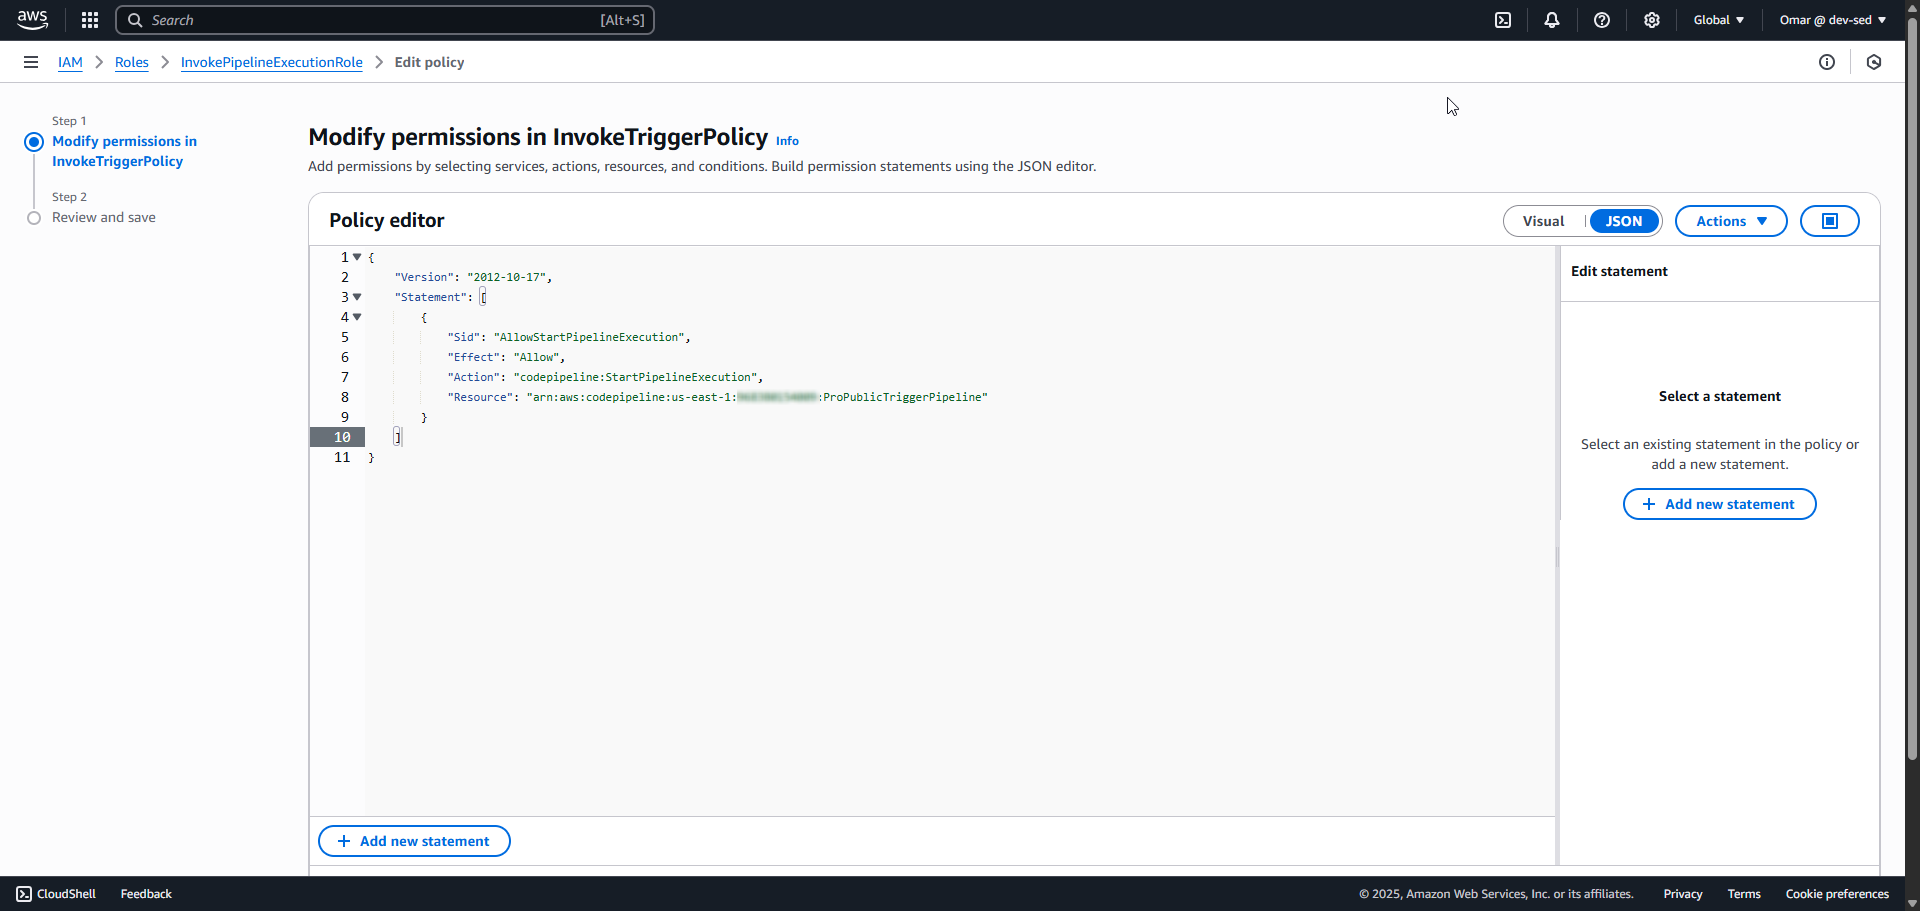Click the search magnifier icon

click(135, 20)
